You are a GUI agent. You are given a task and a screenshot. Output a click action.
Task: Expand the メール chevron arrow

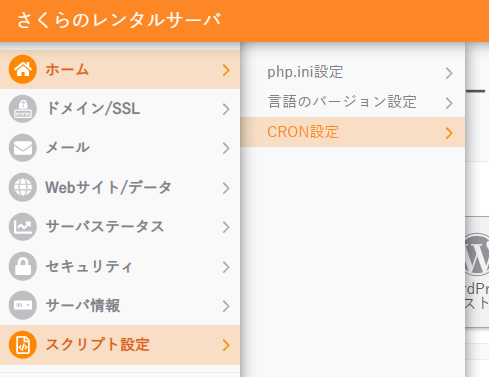click(226, 148)
